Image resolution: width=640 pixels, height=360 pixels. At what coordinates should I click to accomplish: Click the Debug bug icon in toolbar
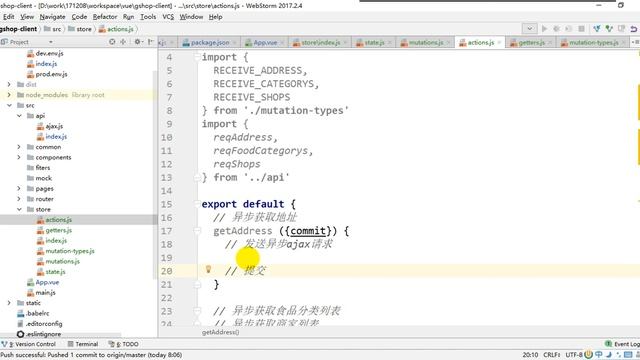click(556, 29)
